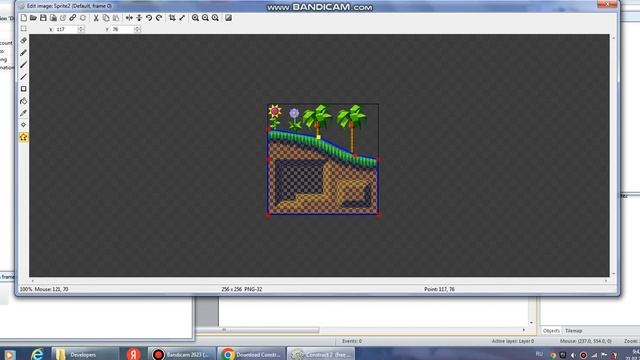Click the X coordinate field showing 117
This screenshot has height=360, width=640.
click(x=66, y=29)
